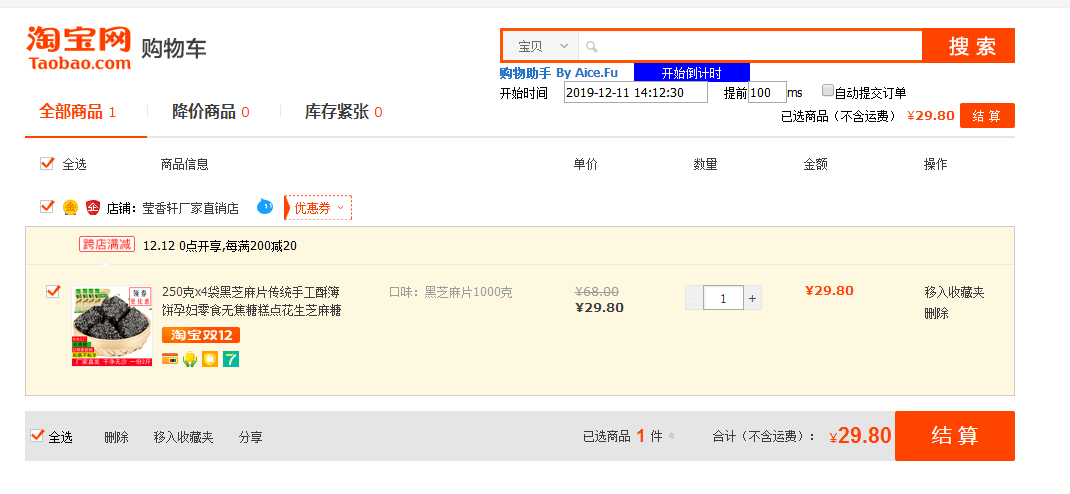1070x494 pixels.
Task: Click the quantity input field
Action: tap(723, 298)
